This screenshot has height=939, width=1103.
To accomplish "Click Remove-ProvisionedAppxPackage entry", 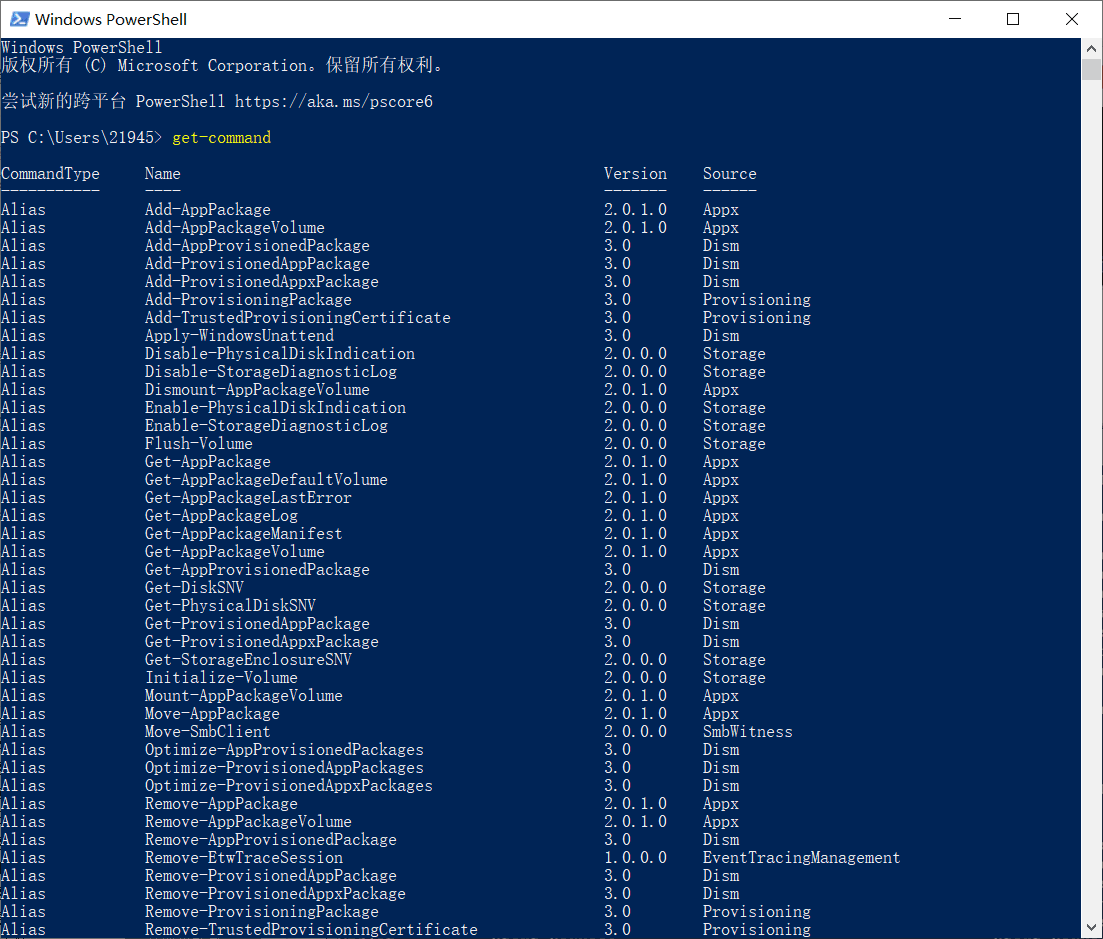I will pos(275,894).
